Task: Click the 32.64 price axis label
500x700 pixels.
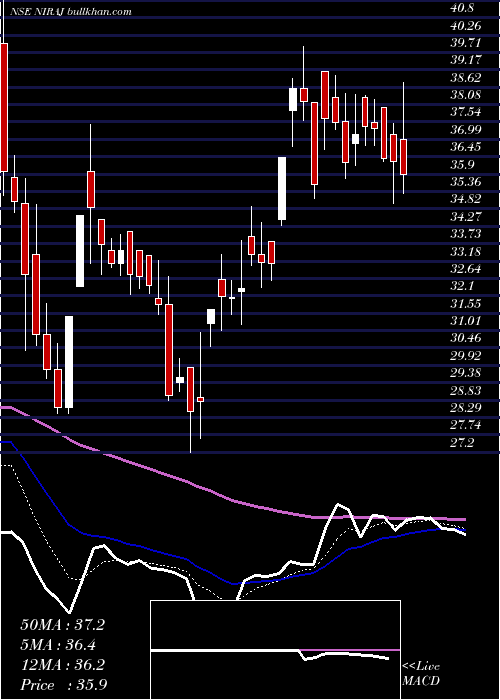Action: 466,269
